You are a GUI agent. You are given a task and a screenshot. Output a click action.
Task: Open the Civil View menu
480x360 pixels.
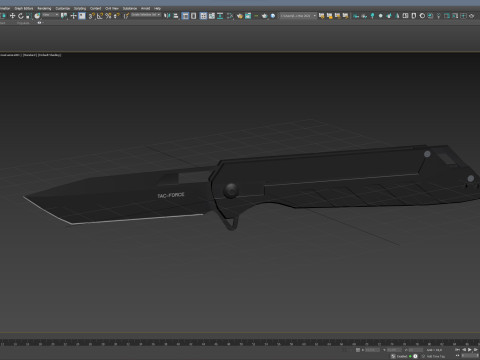112,8
